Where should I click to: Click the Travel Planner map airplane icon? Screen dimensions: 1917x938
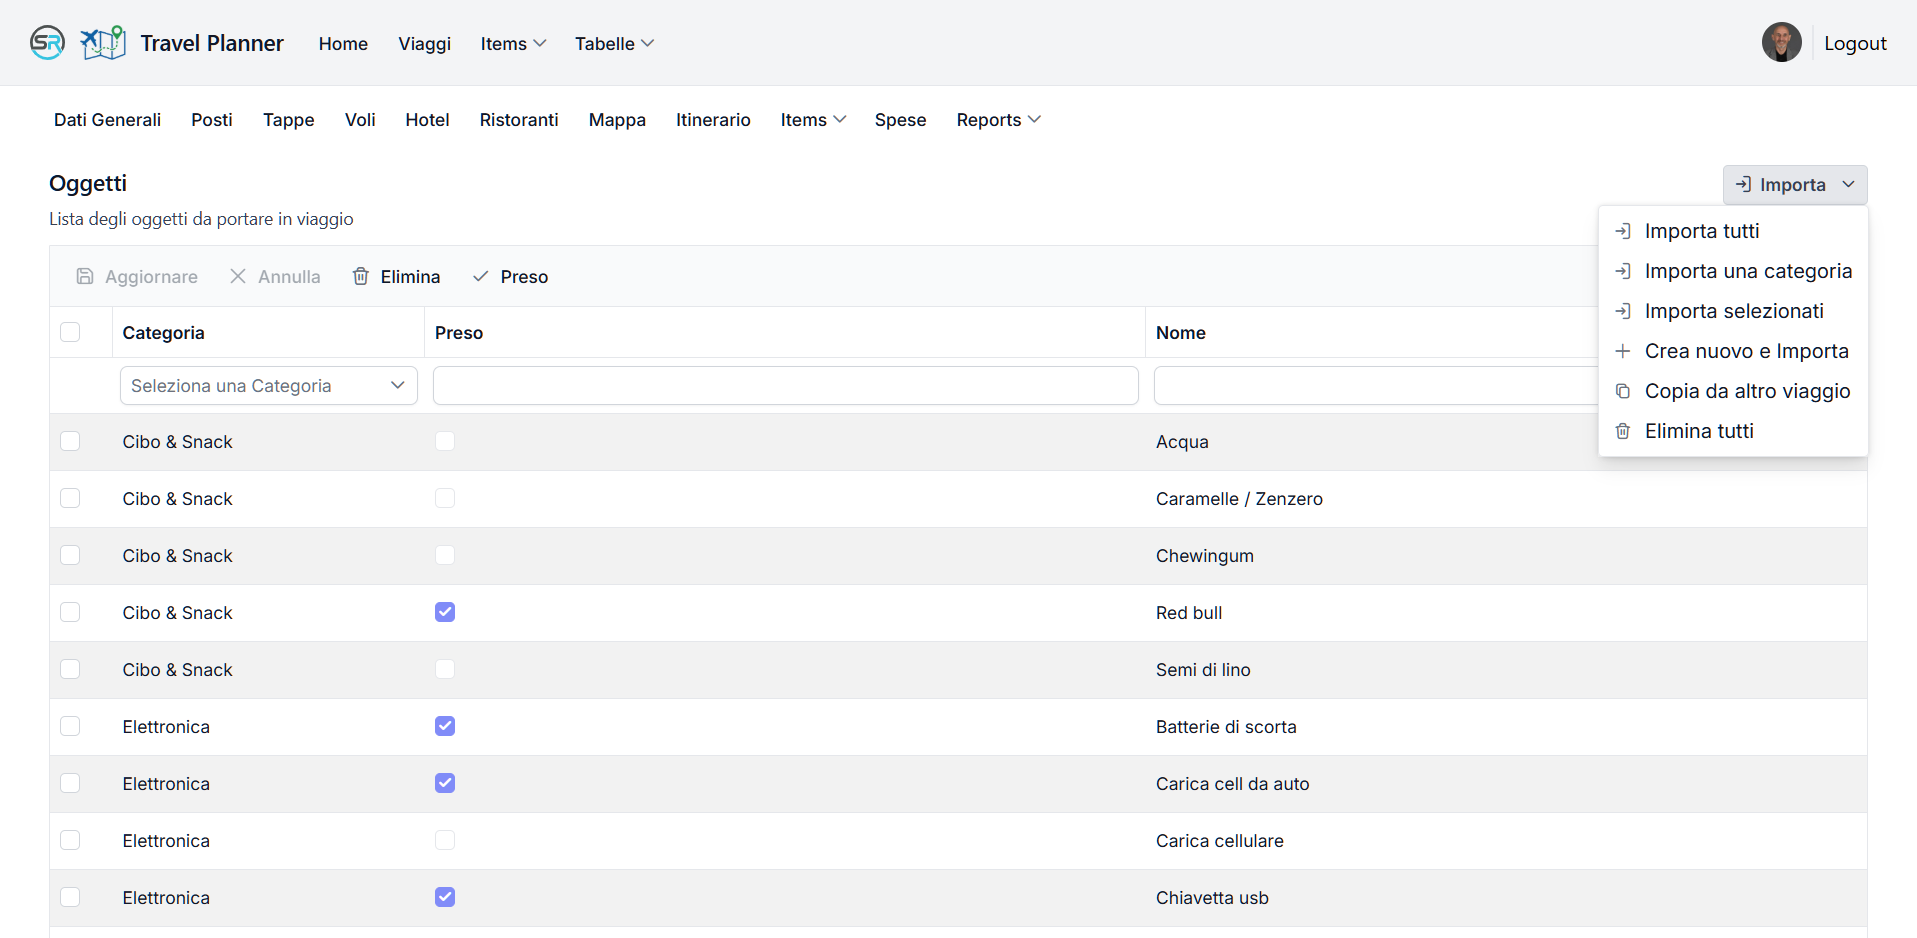103,43
